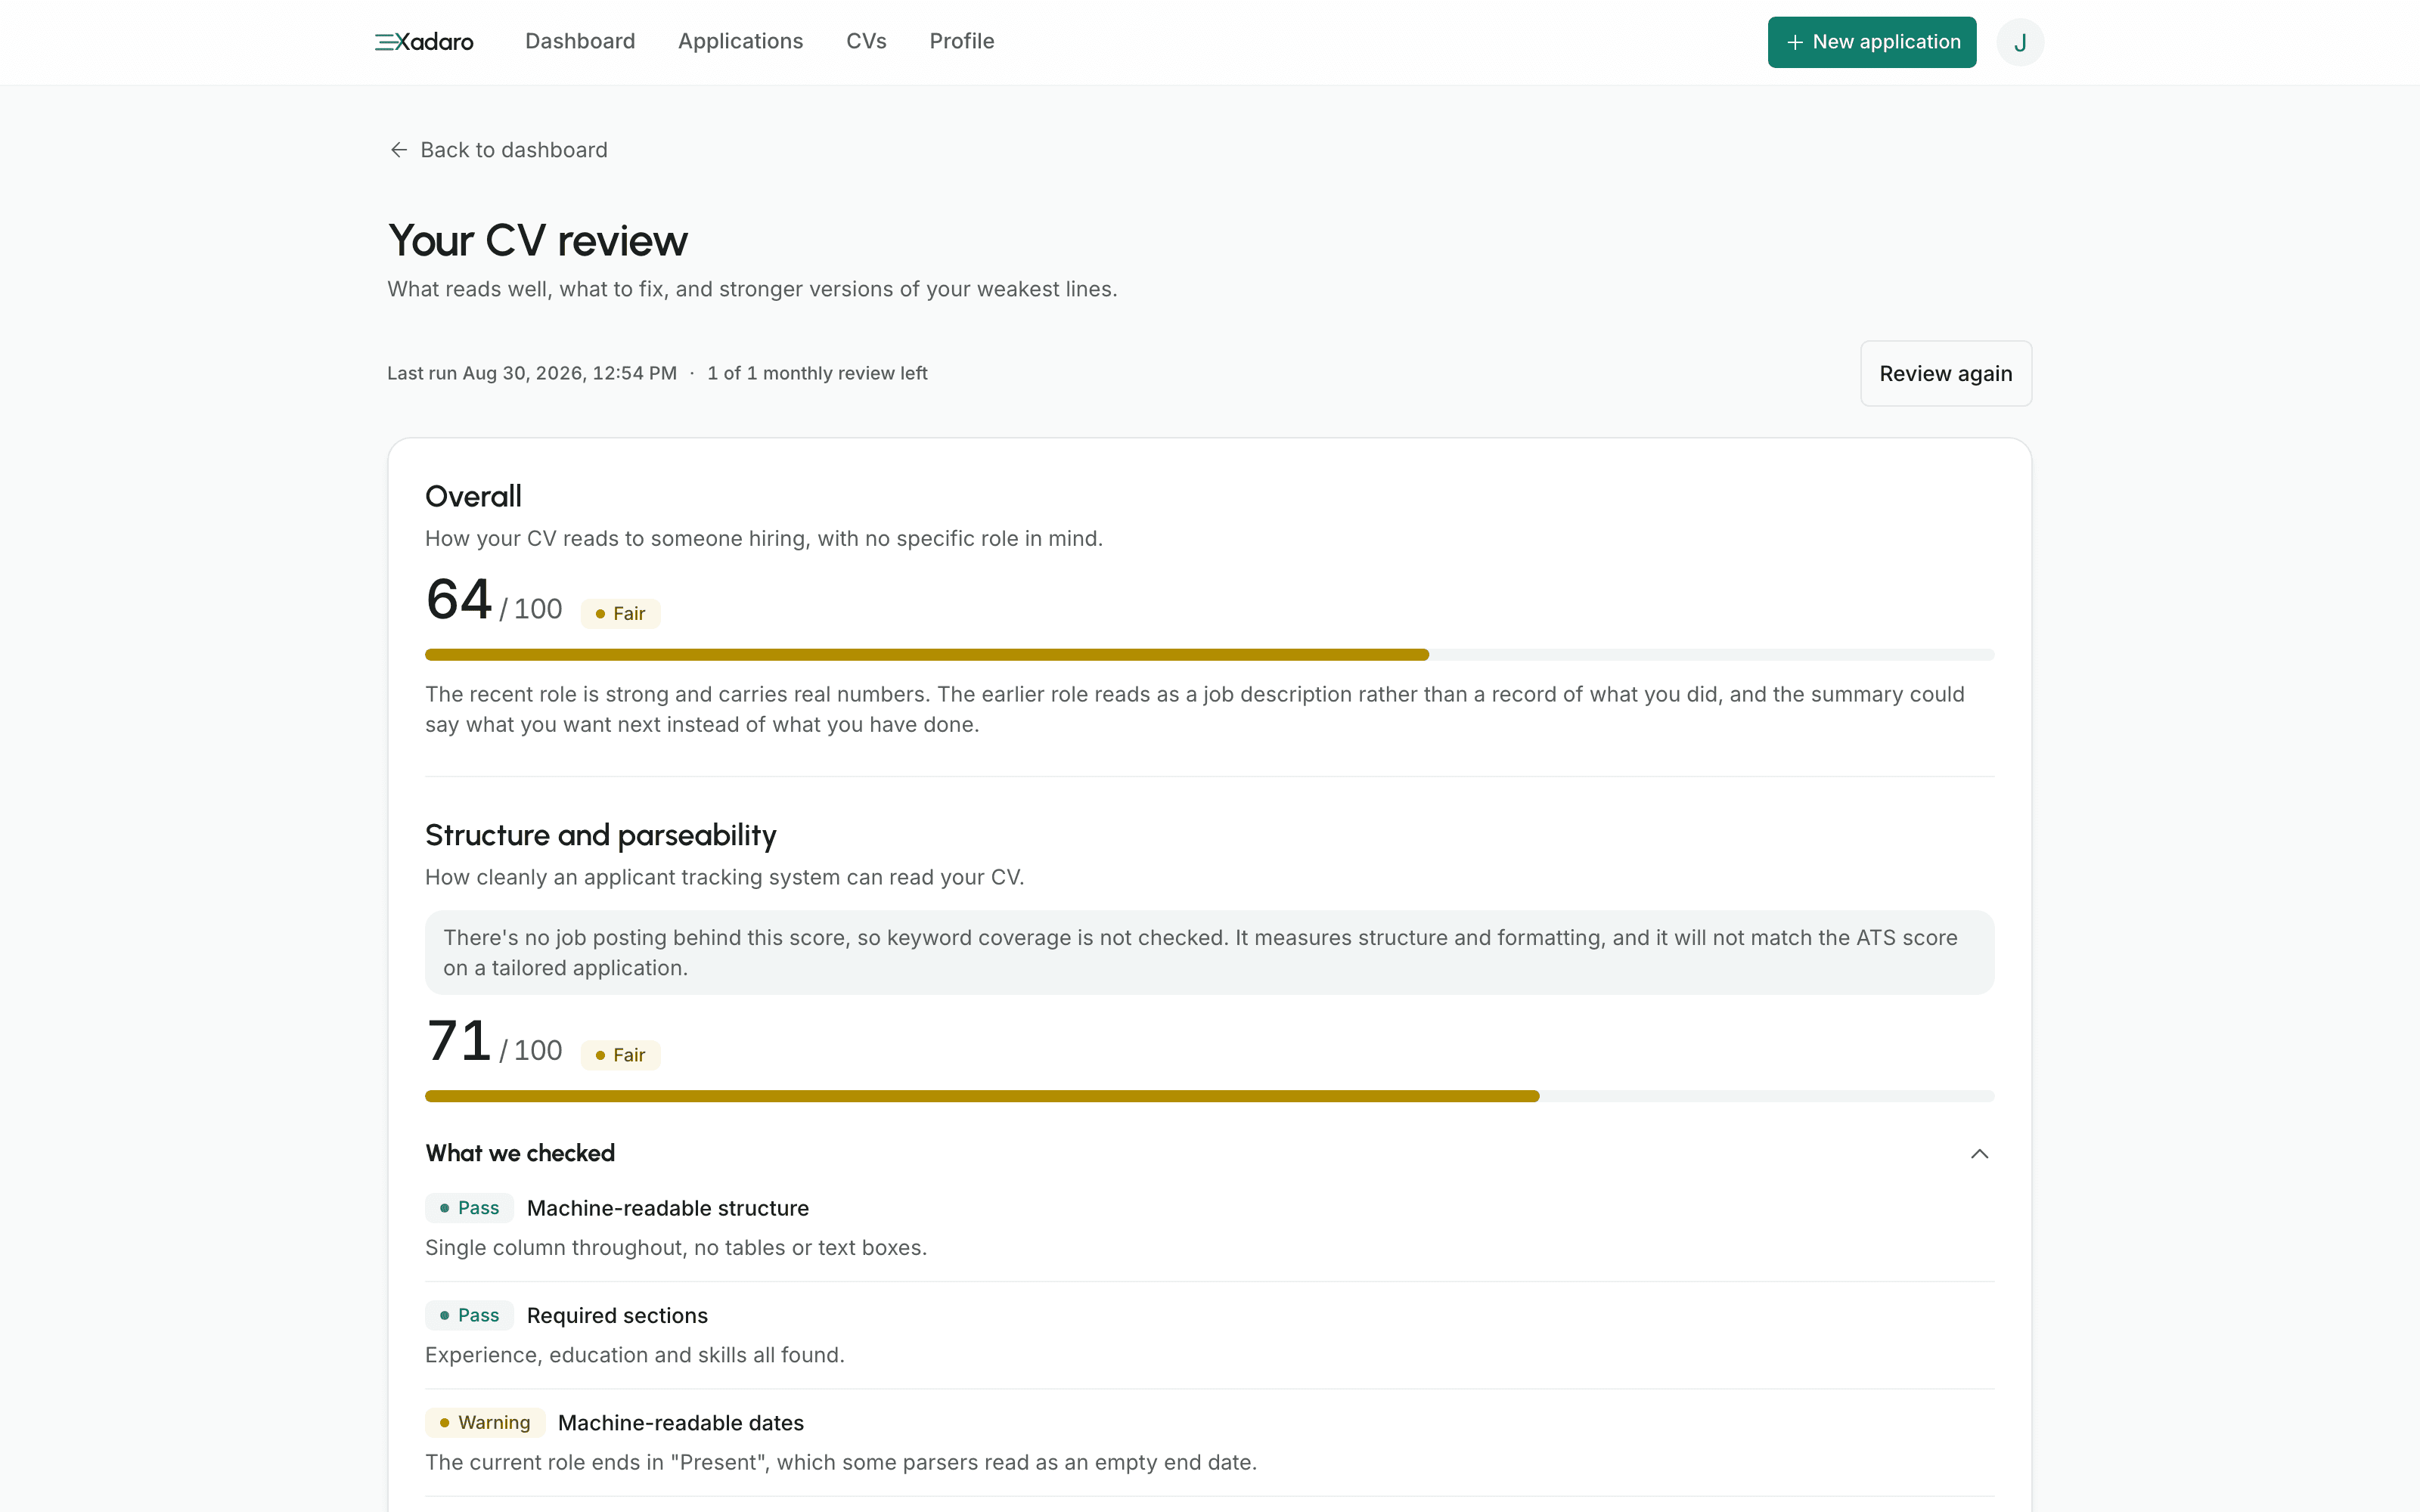Image resolution: width=2420 pixels, height=1512 pixels.
Task: Click the 'Required sections' check title
Action: tap(617, 1315)
